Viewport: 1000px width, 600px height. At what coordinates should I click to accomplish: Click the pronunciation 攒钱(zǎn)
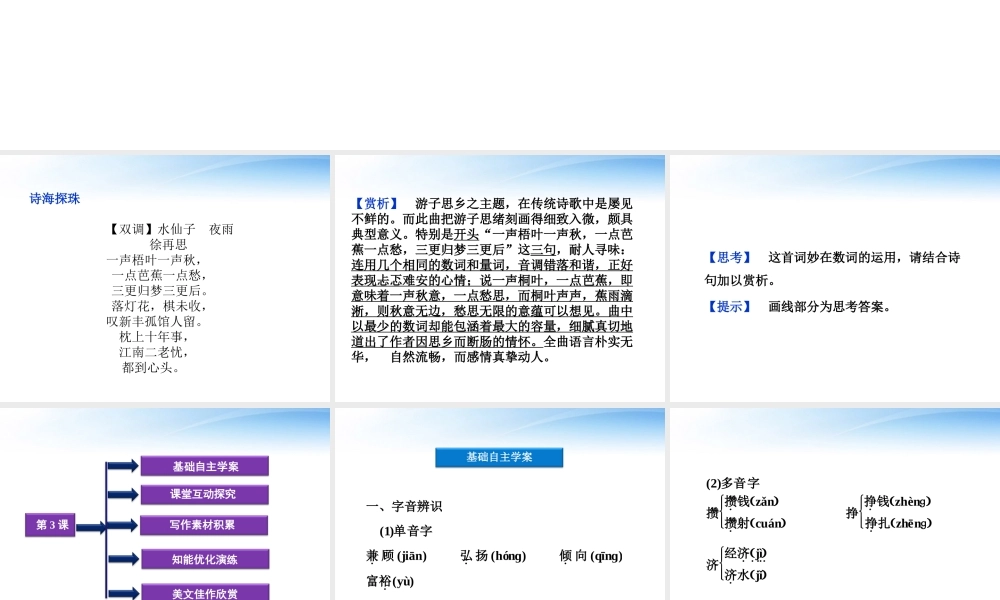tap(752, 502)
